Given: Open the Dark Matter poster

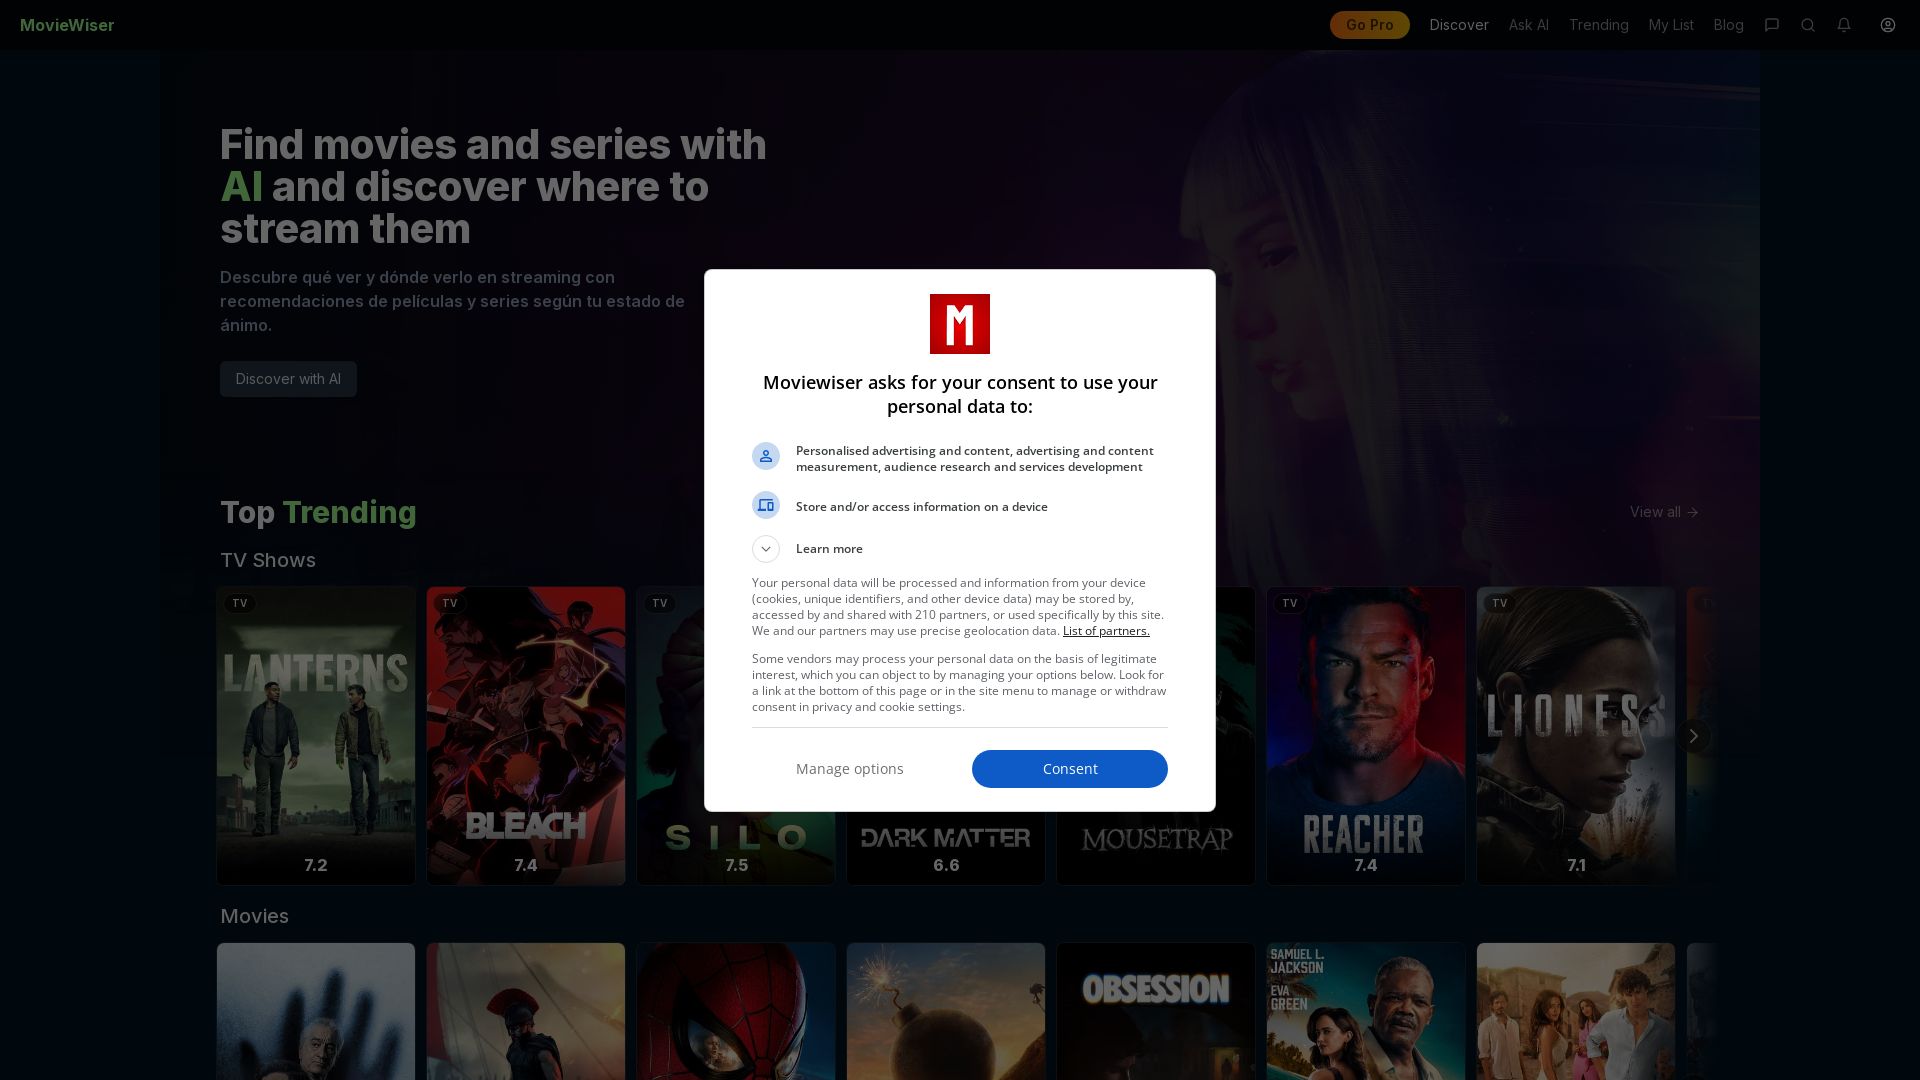Looking at the screenshot, I should pyautogui.click(x=946, y=848).
